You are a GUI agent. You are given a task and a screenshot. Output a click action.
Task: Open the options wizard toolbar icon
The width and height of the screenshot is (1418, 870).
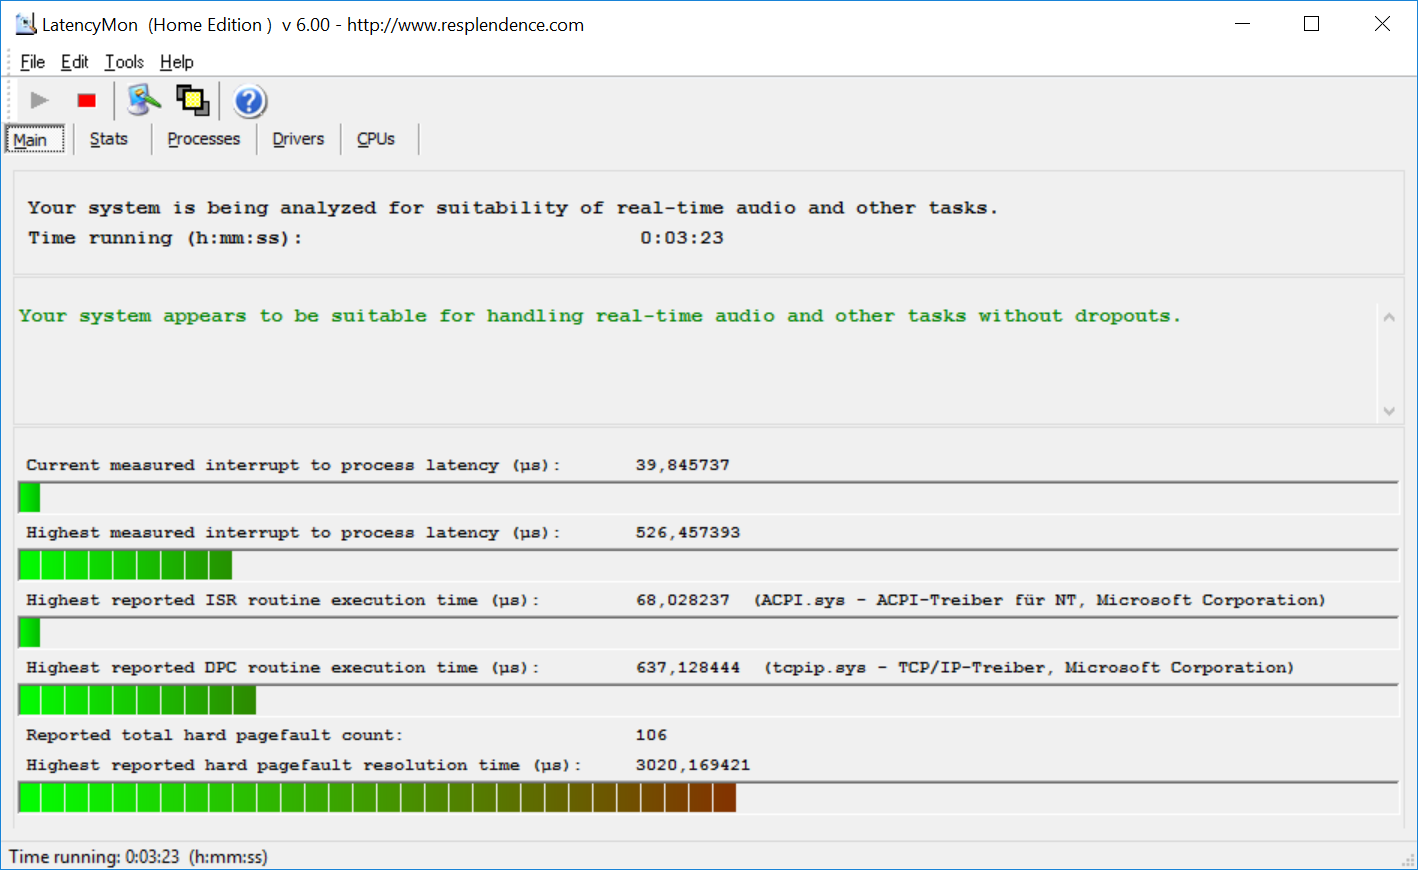click(144, 100)
